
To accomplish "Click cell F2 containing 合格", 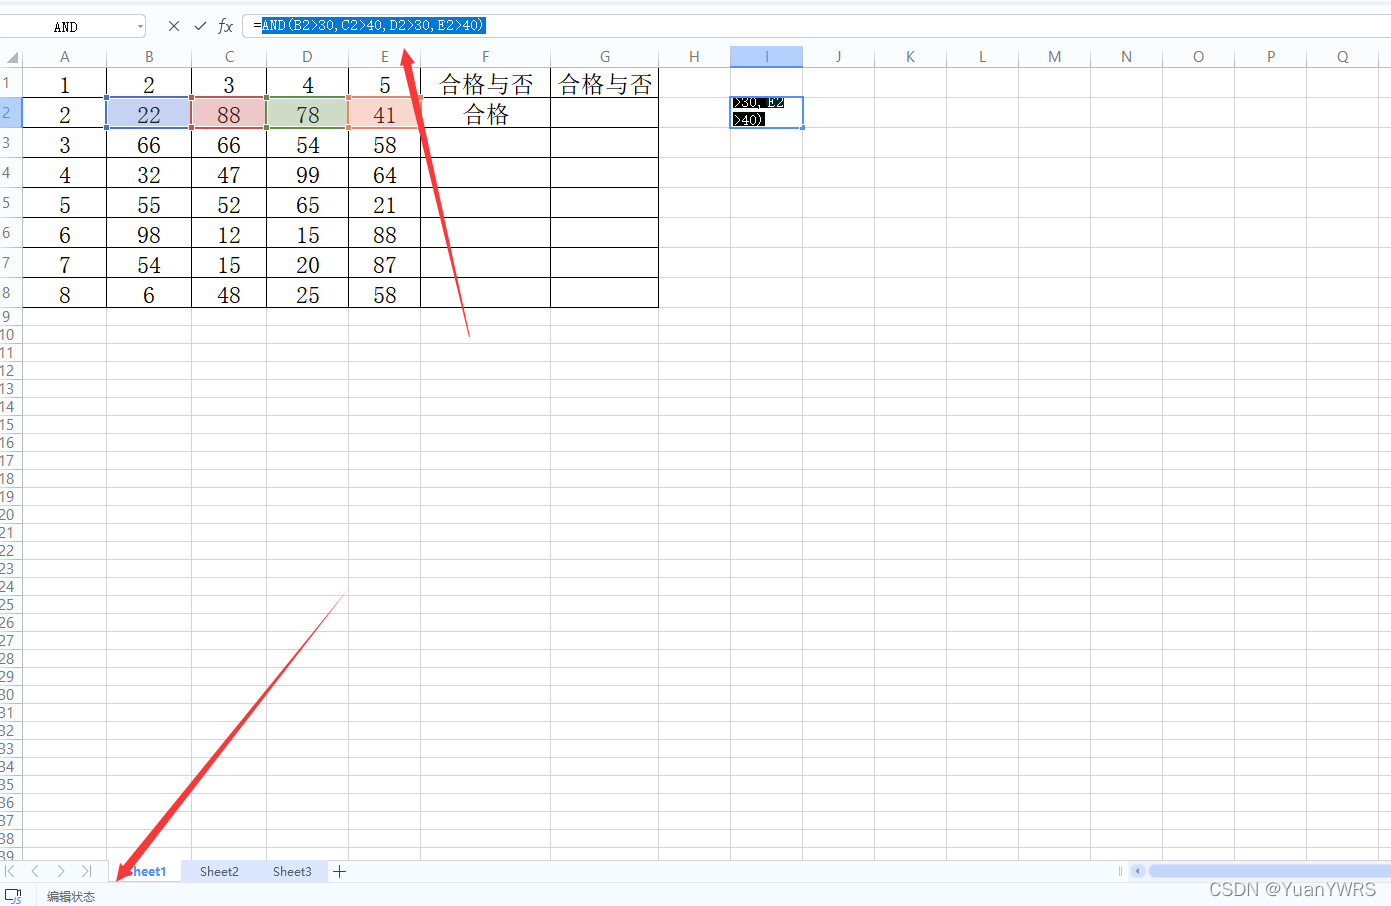I will click(x=485, y=113).
